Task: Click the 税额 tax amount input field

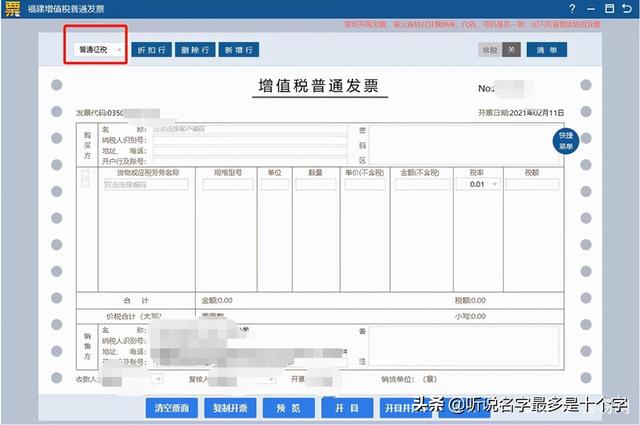Action: coord(532,185)
